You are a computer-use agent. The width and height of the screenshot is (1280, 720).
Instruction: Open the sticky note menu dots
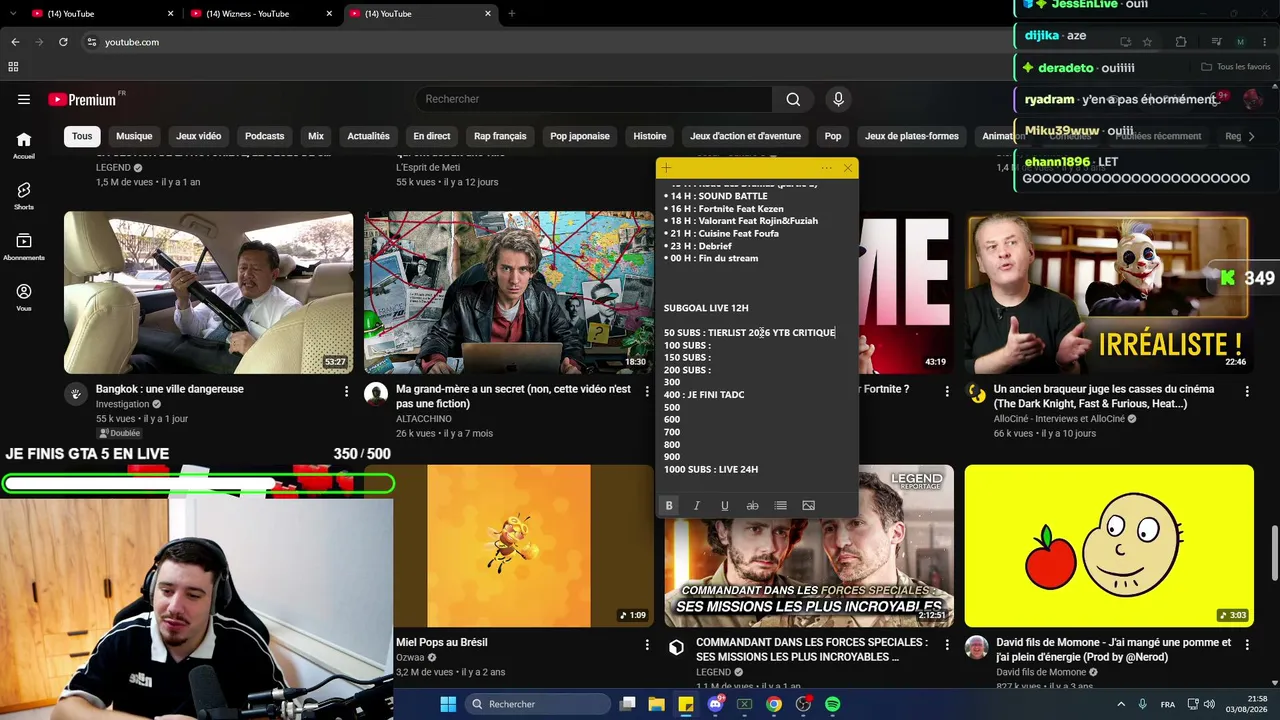pos(826,168)
